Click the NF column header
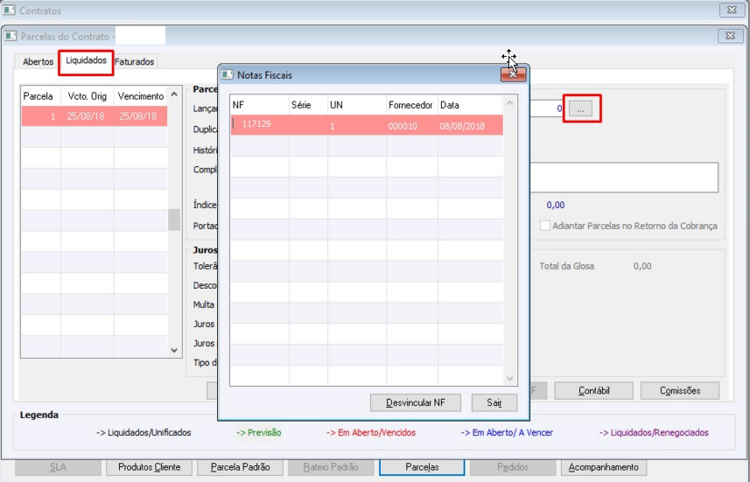This screenshot has height=482, width=750. 260,105
